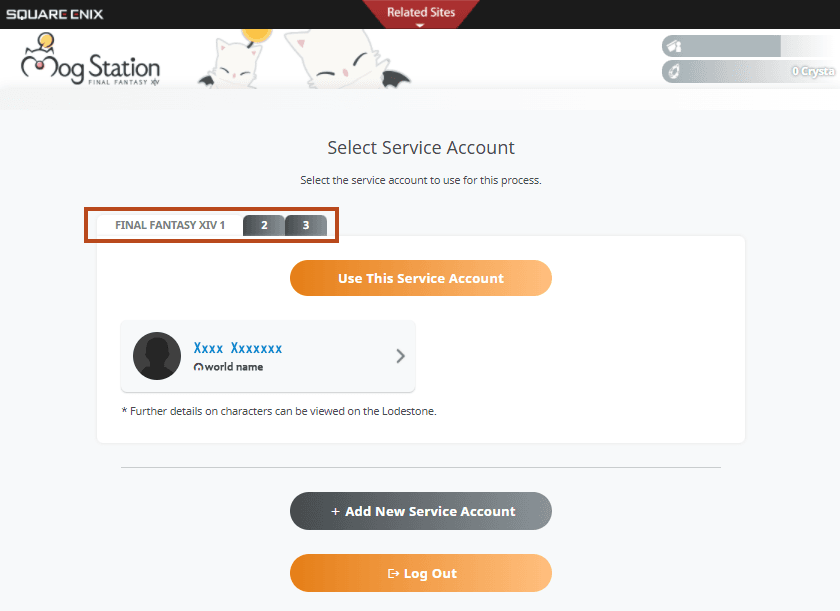840x611 pixels.
Task: Click the Crysta crystal icon
Action: click(x=673, y=72)
